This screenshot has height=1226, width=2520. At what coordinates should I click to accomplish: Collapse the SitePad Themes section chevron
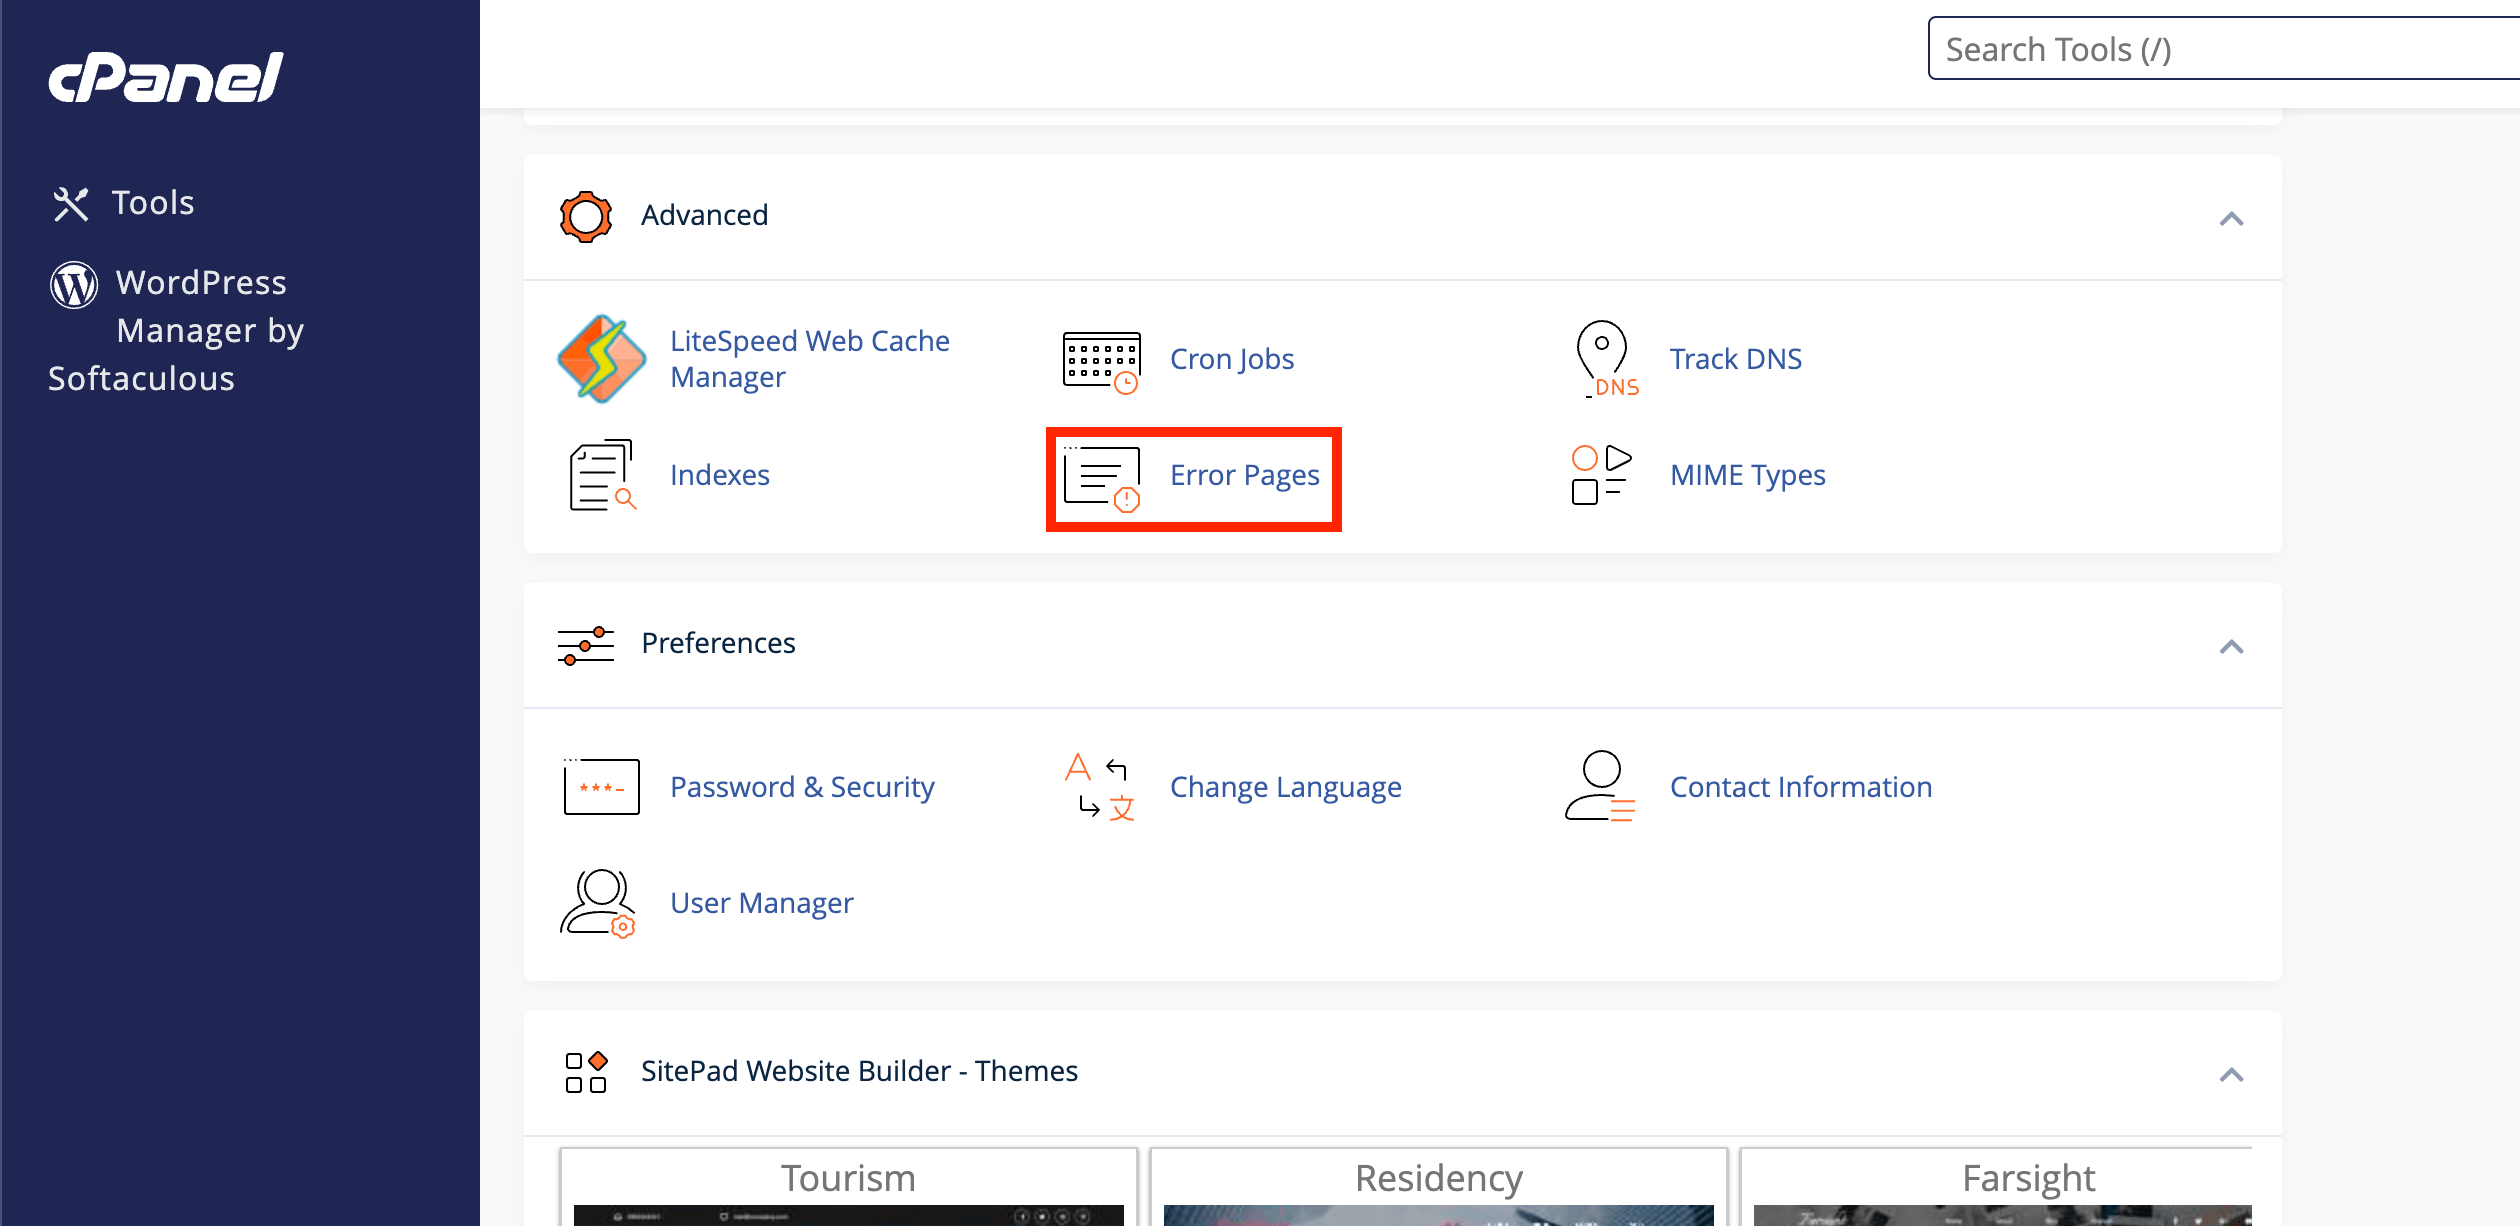click(2231, 1075)
